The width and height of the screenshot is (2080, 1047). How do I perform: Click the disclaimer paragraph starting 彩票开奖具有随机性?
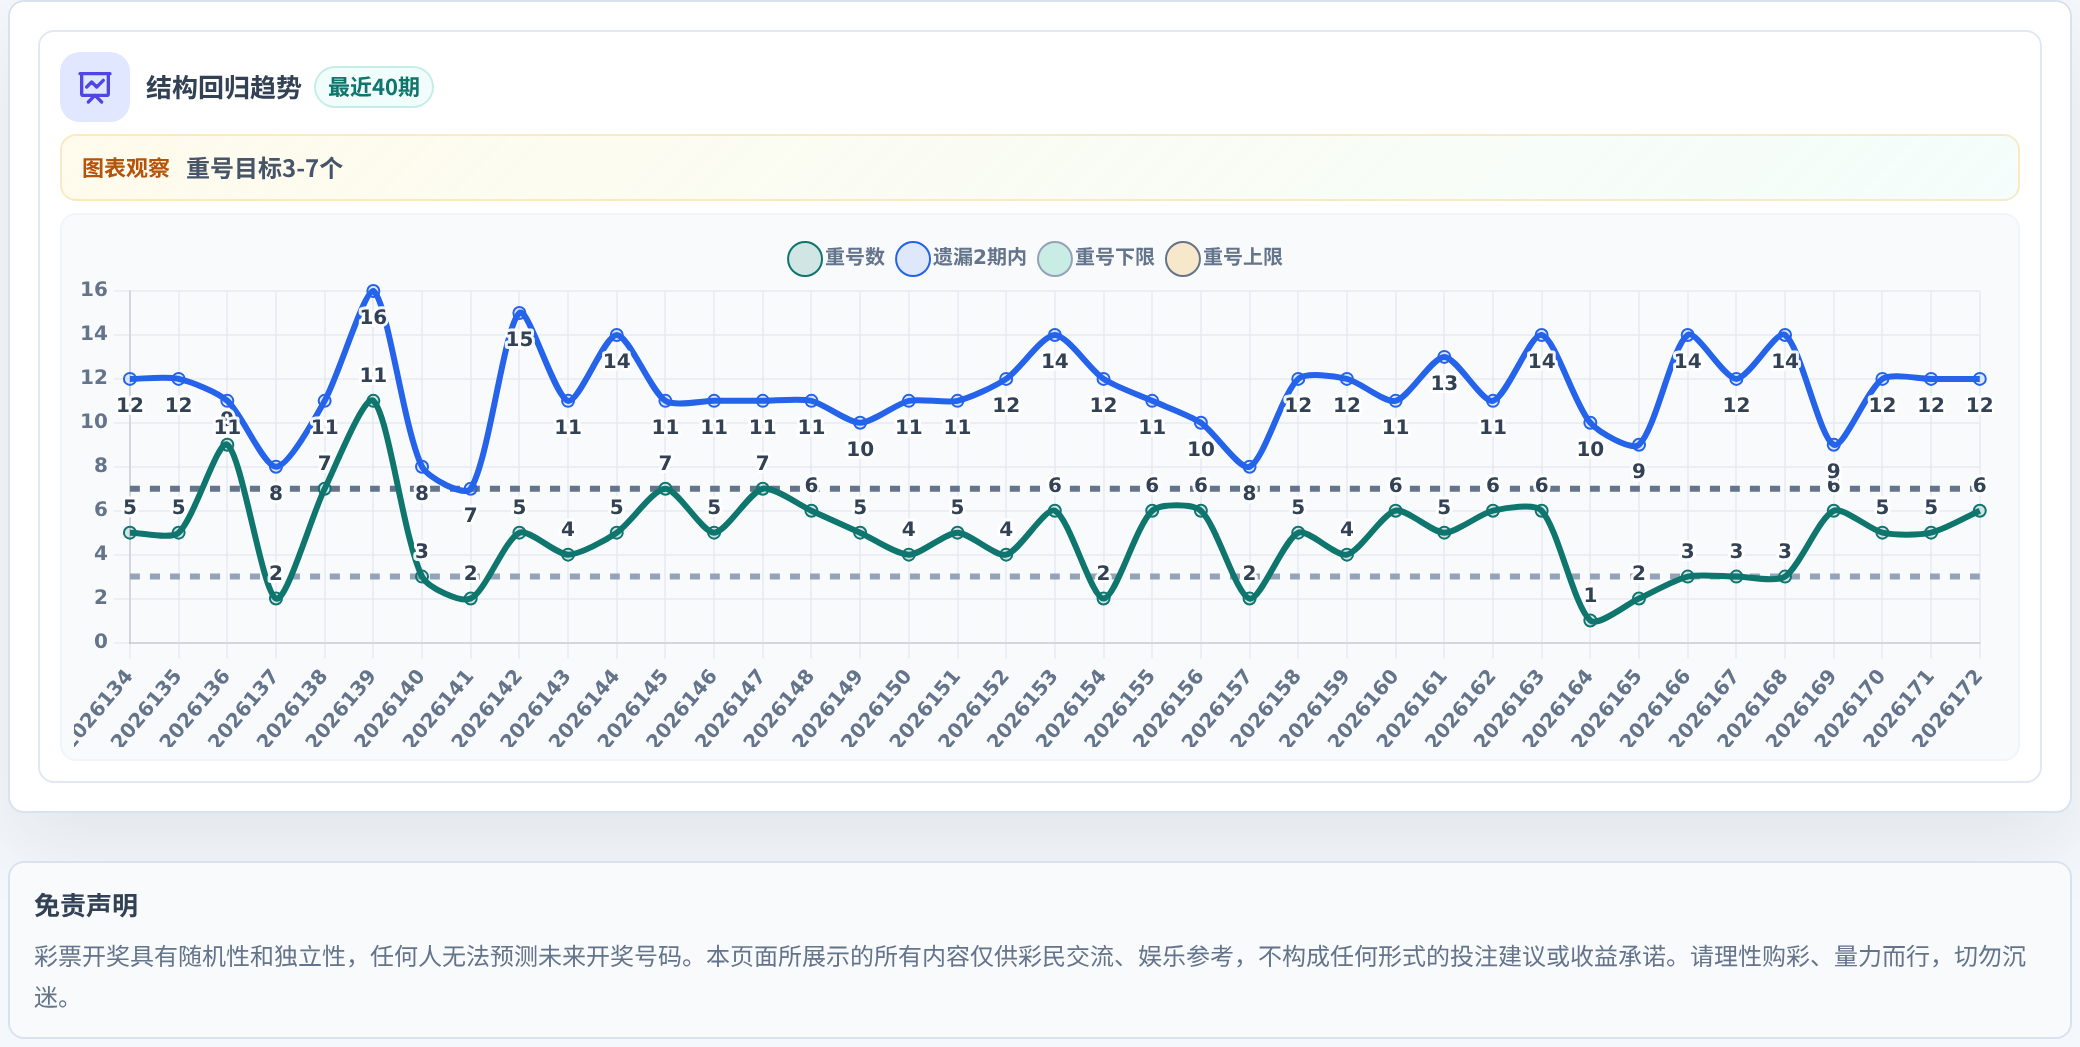click(1030, 976)
